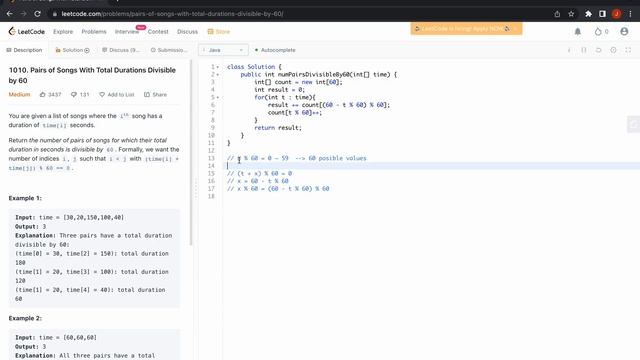The image size is (640, 360).
Task: Open the Store link
Action: click(x=219, y=31)
